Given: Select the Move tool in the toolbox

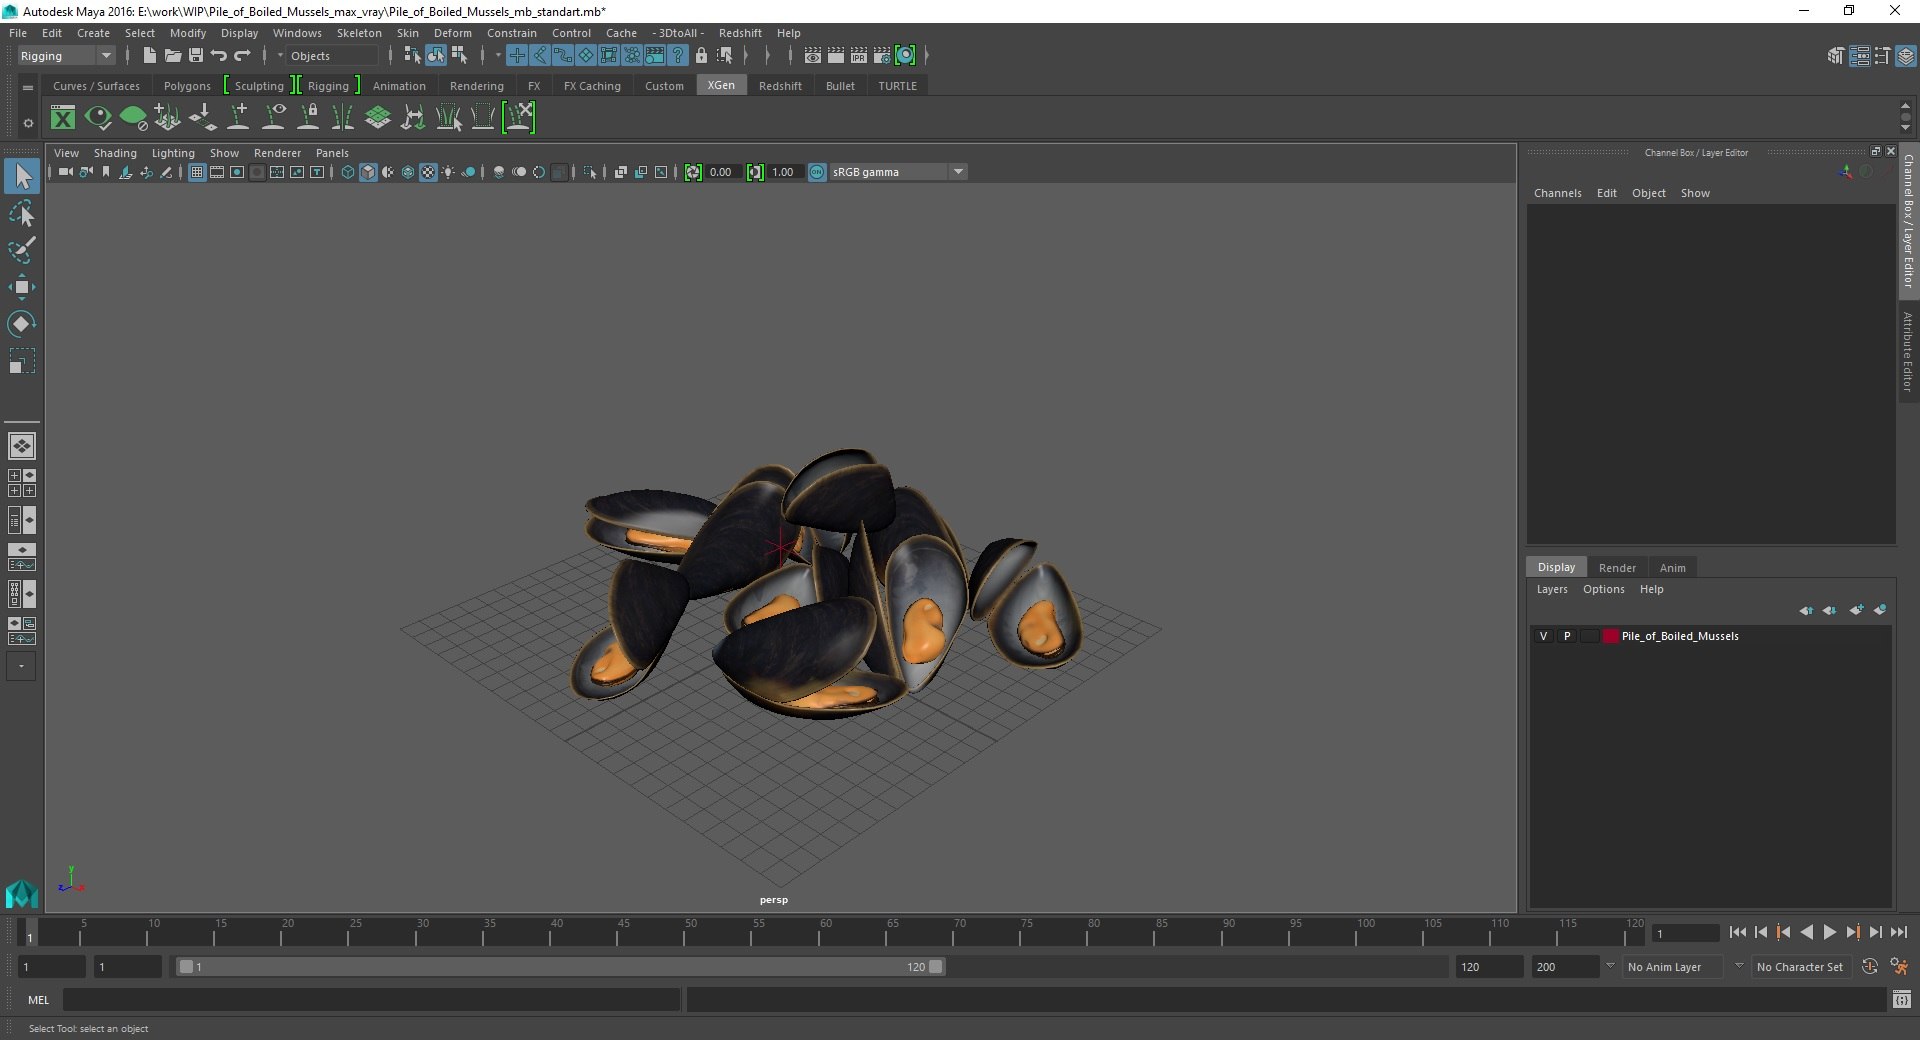Looking at the screenshot, I should [21, 287].
